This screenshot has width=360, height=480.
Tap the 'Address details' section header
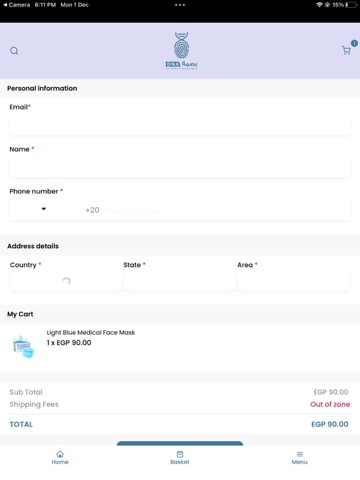pos(33,246)
